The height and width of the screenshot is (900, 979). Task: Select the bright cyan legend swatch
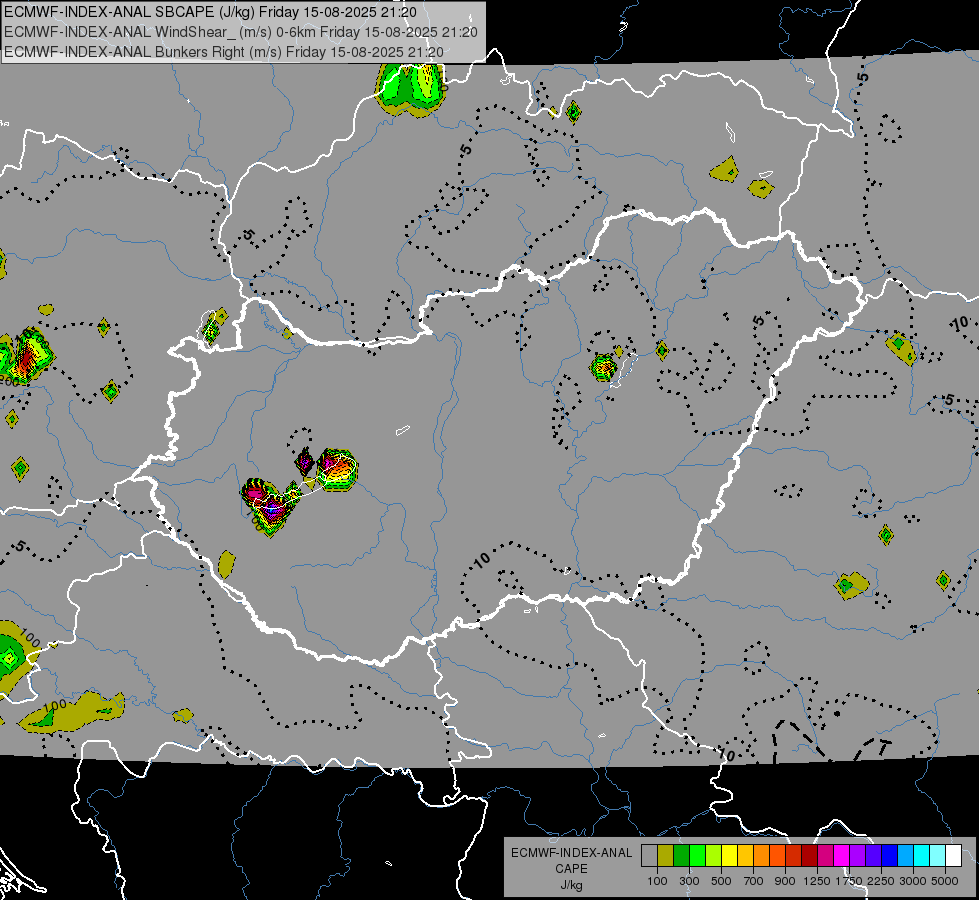coord(922,855)
